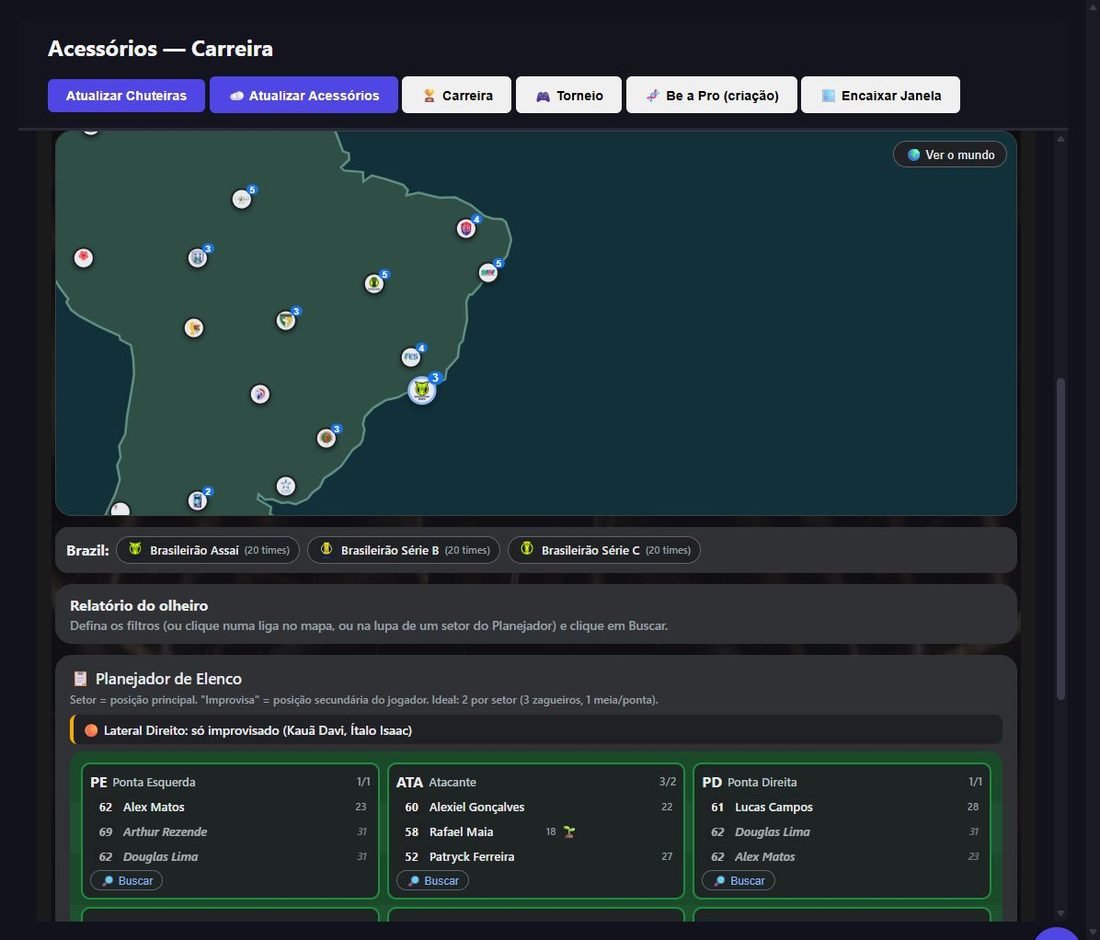Click the Encaixar Janela button

tap(880, 95)
